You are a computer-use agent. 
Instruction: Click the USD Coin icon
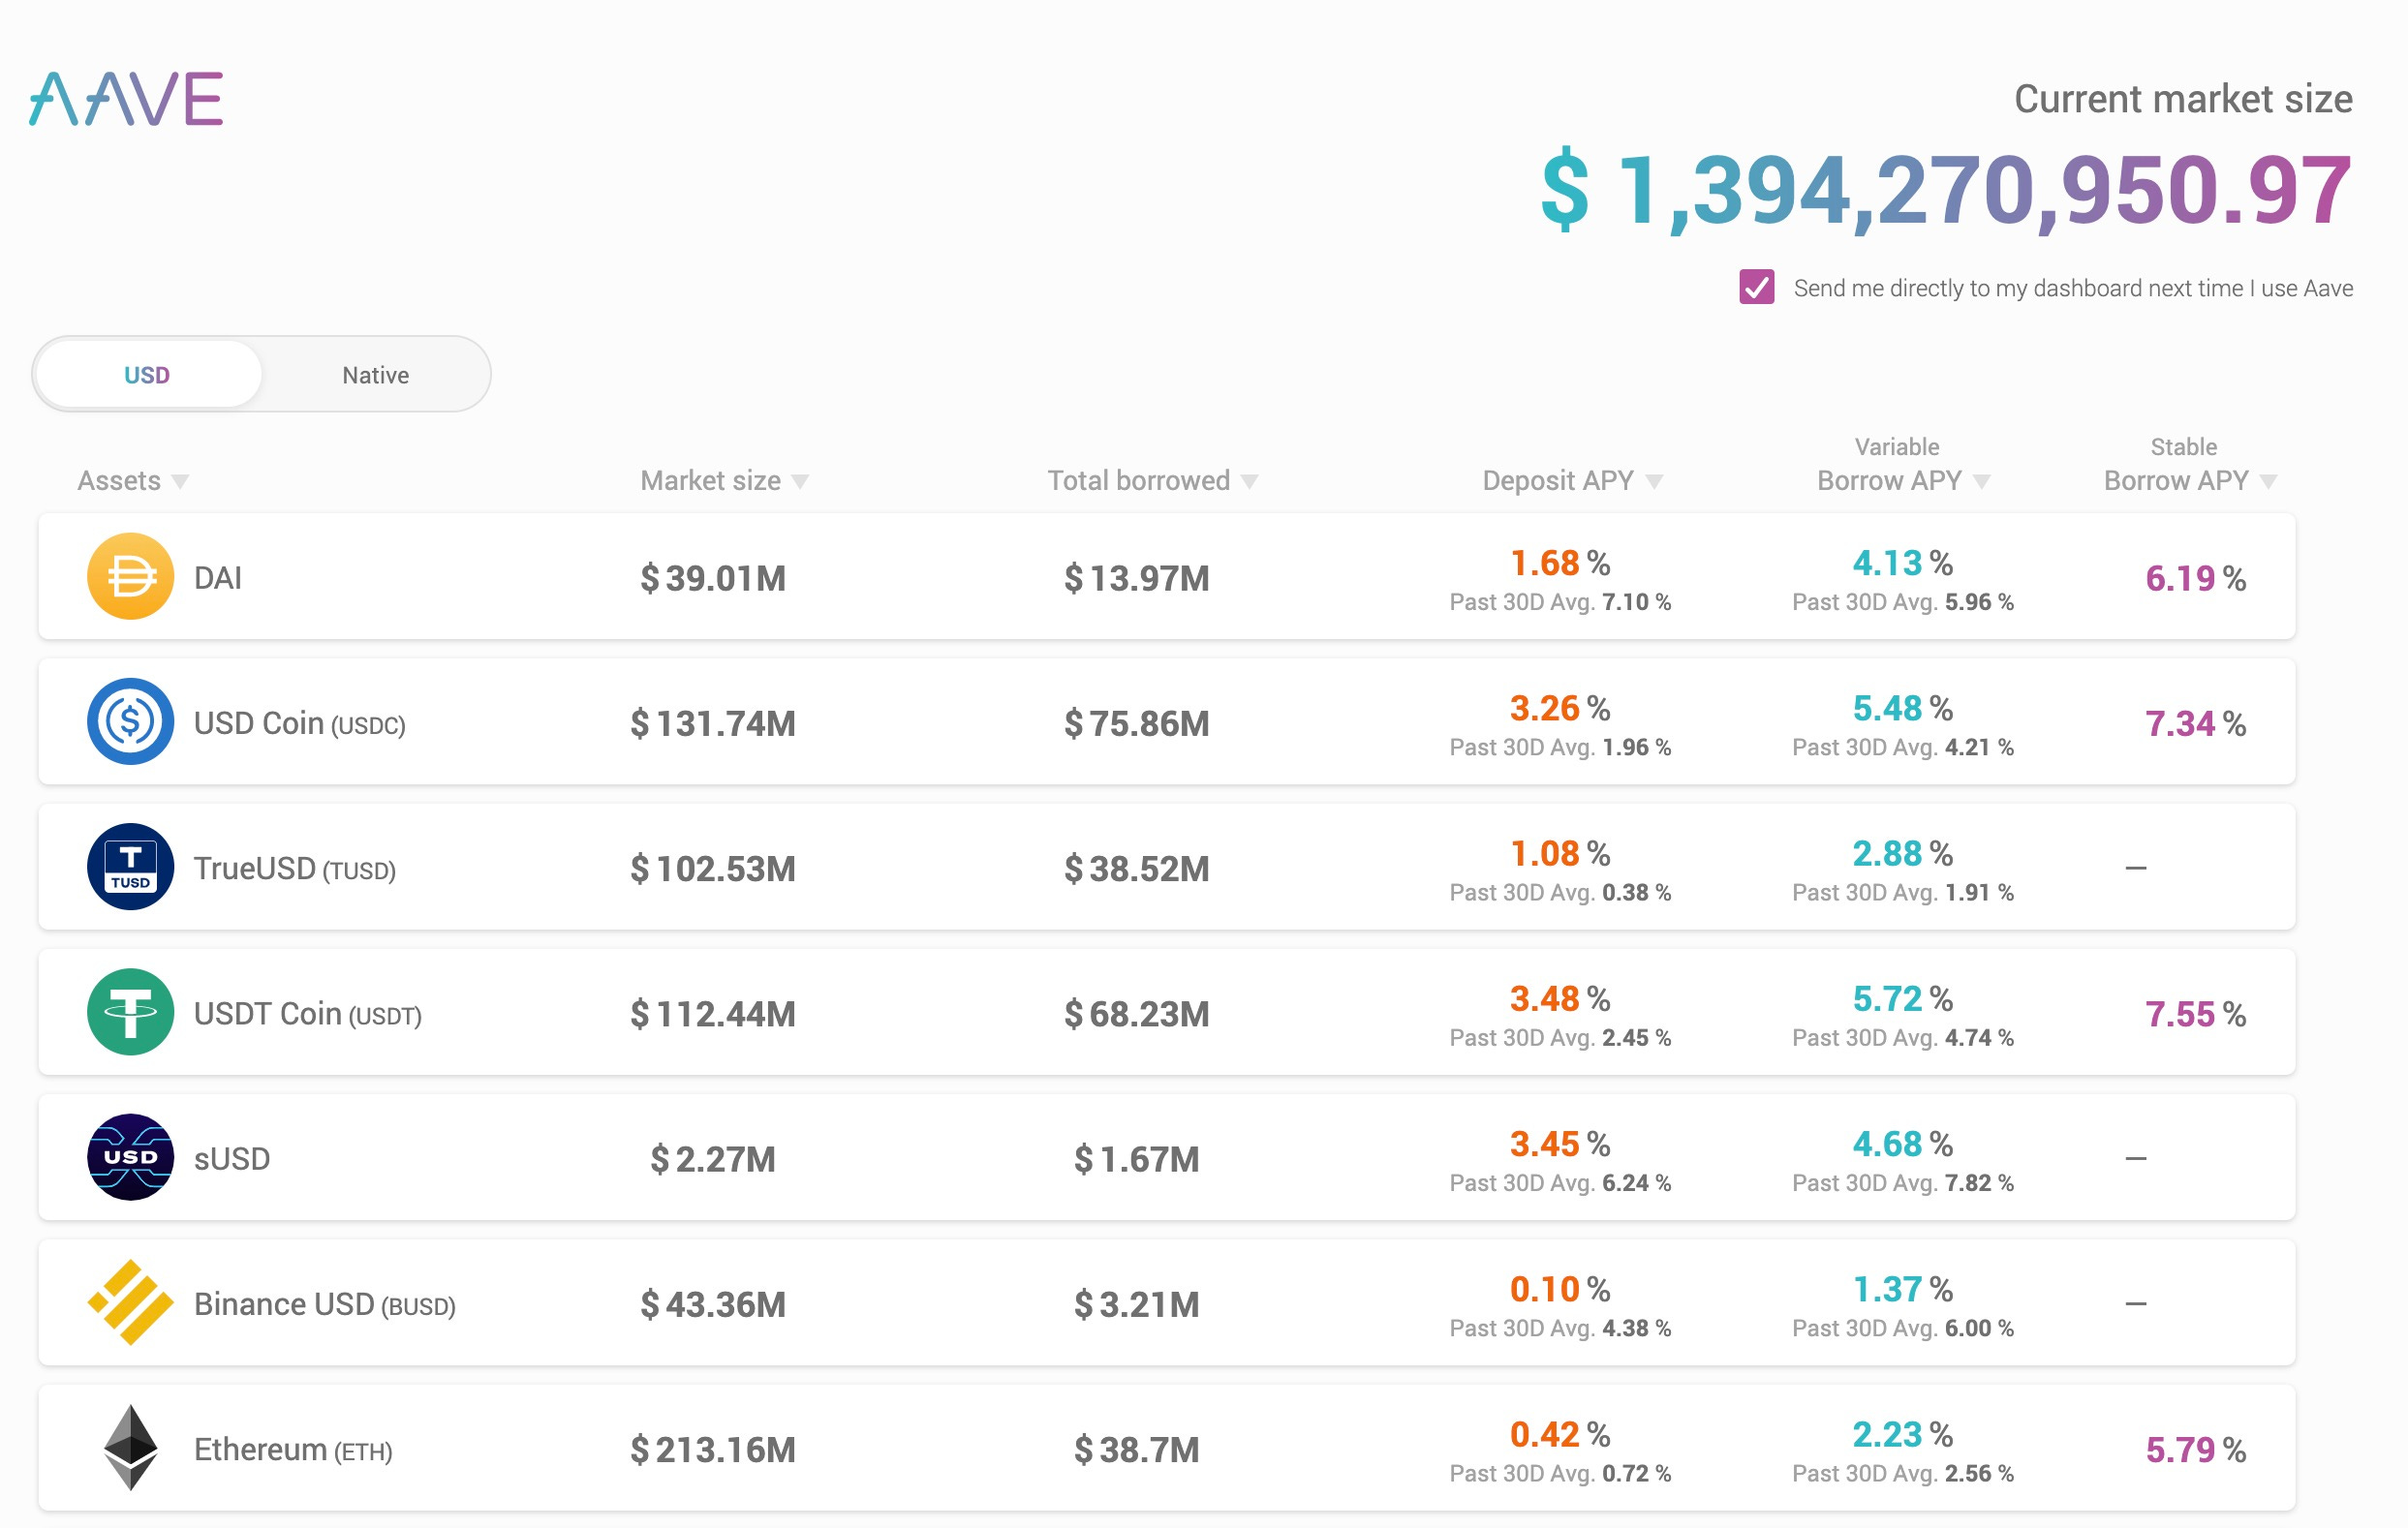[130, 722]
